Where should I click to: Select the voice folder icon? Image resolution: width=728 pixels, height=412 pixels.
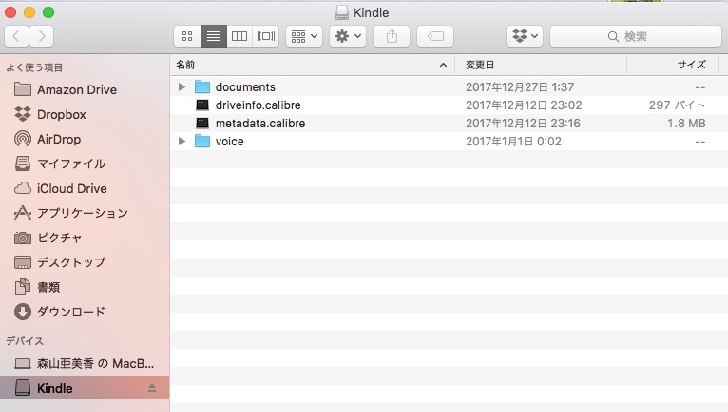(202, 141)
